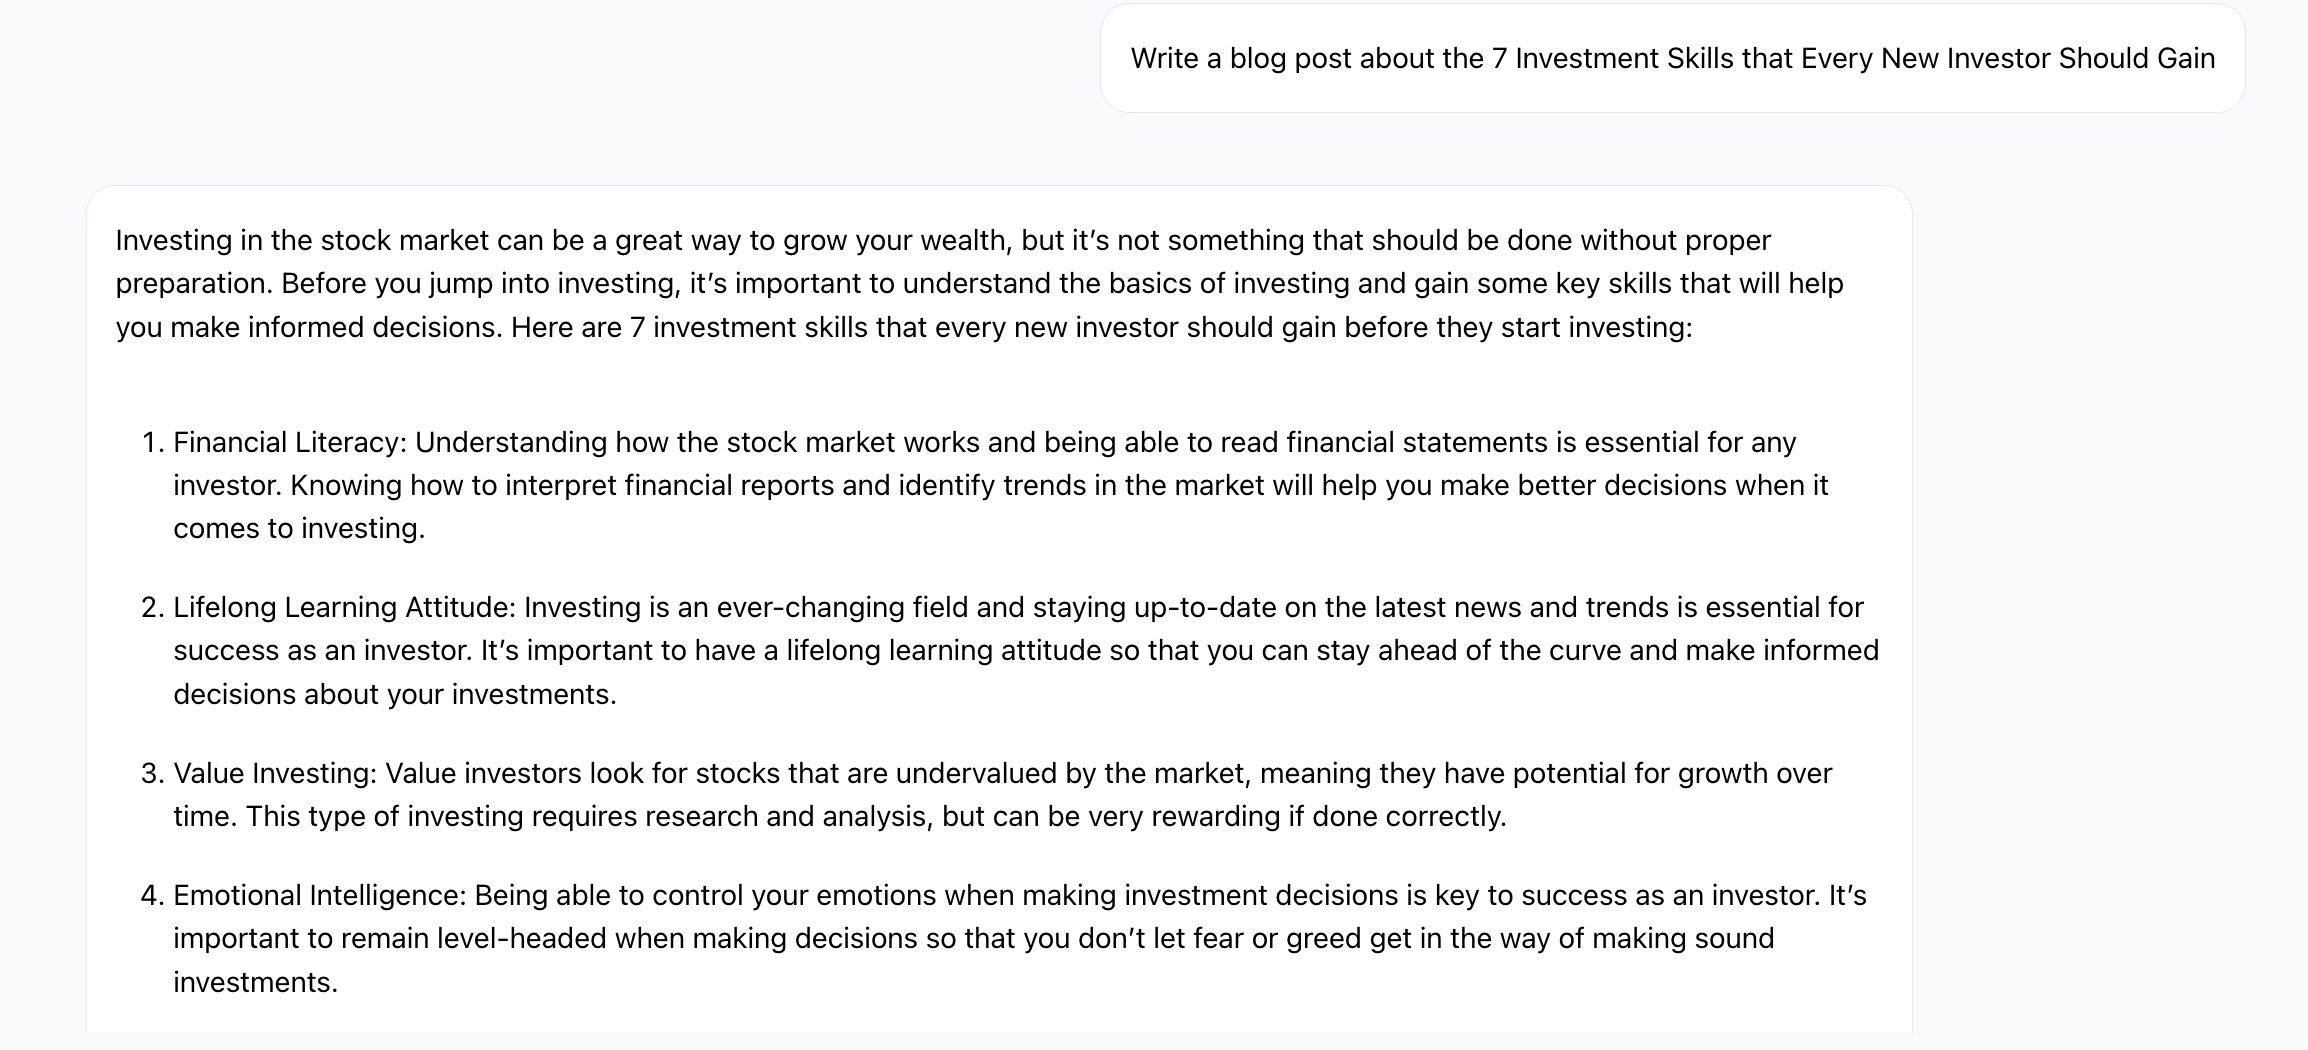
Task: Click the "2." list number marker
Action: point(153,608)
